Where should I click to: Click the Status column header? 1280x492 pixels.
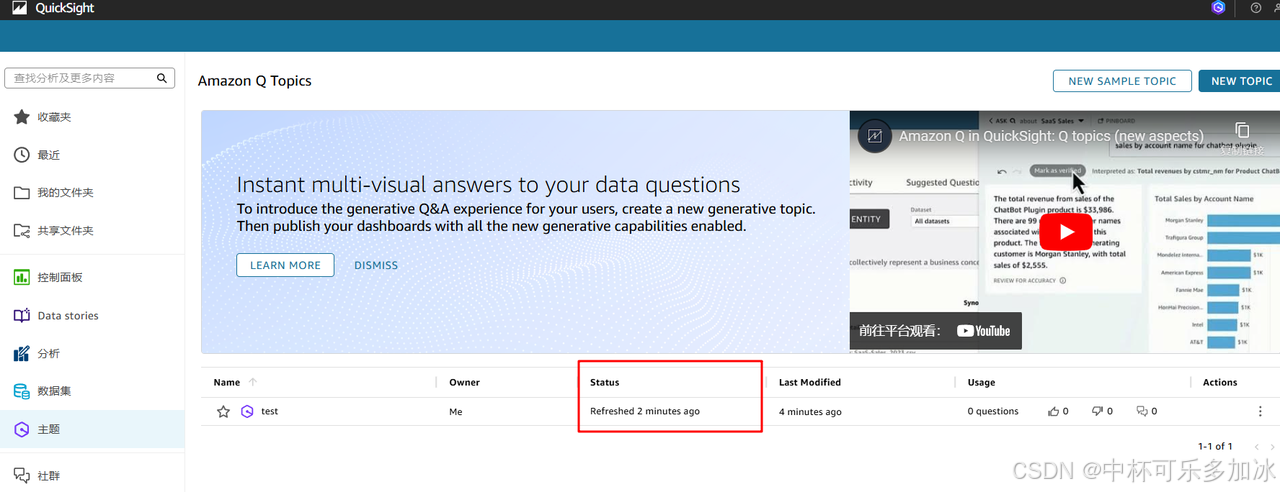(x=604, y=382)
